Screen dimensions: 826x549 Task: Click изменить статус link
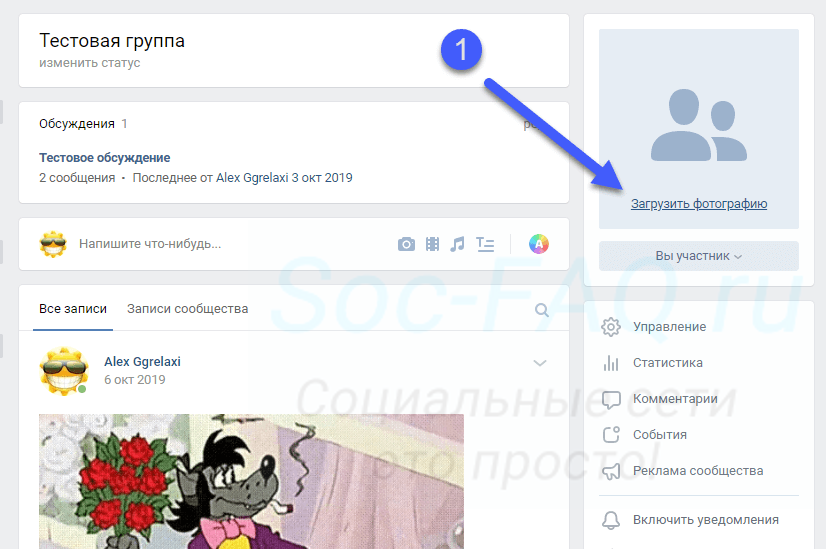(x=90, y=63)
